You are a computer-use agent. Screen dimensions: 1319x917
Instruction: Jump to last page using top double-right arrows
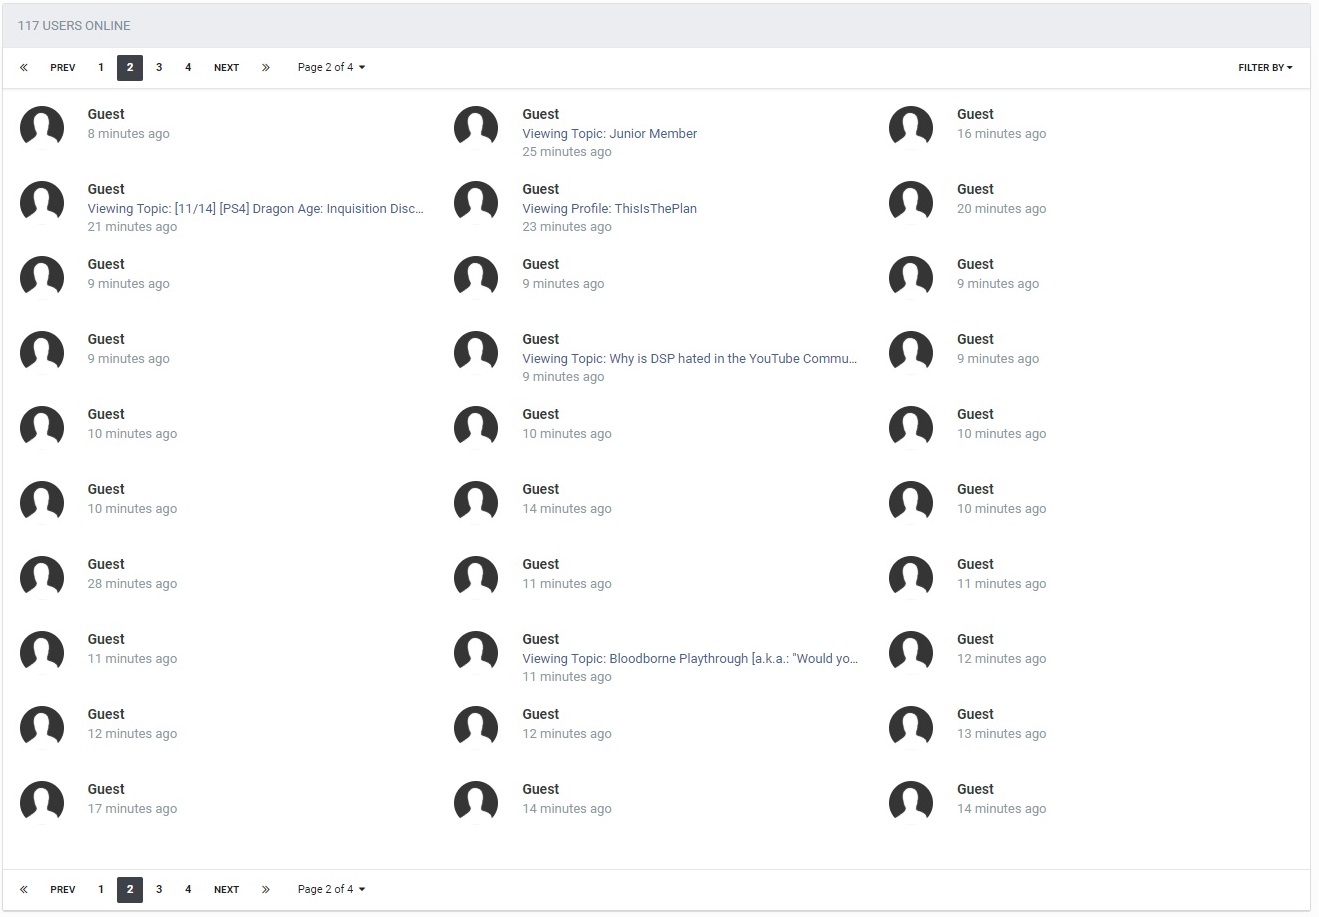(x=265, y=68)
